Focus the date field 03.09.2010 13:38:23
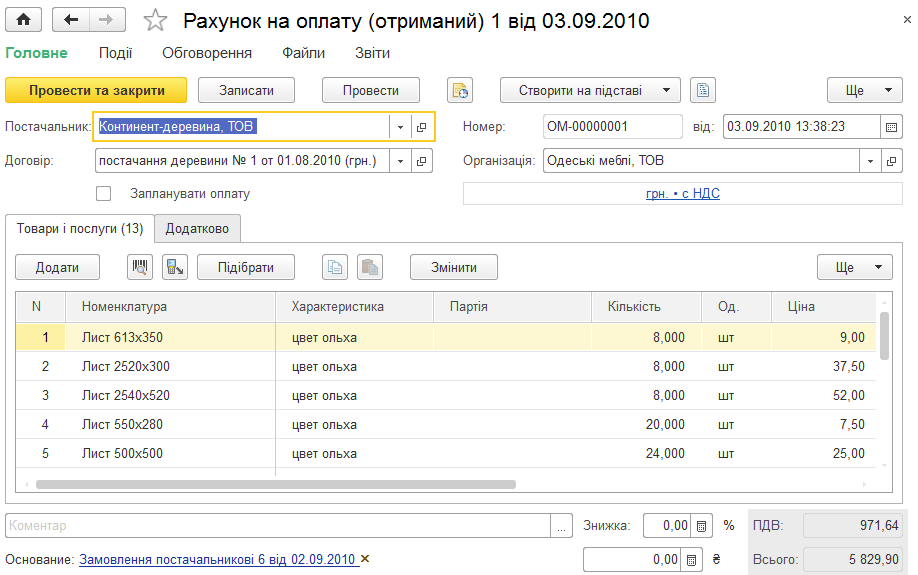 click(801, 126)
